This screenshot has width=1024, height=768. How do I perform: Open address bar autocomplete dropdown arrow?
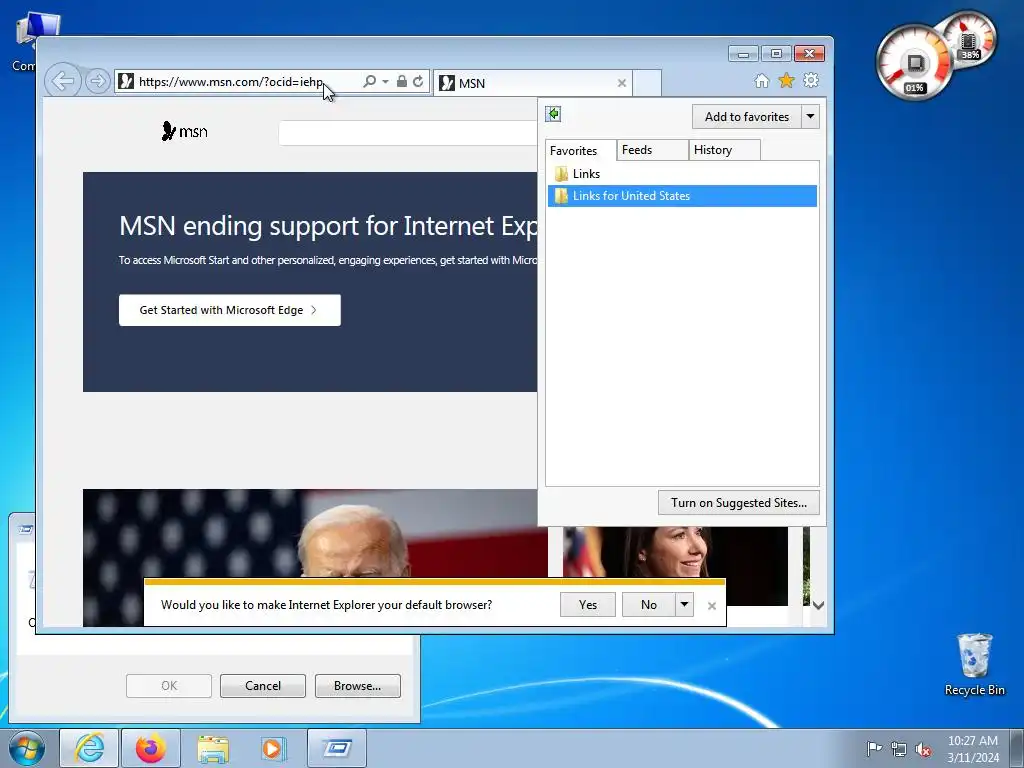(385, 82)
